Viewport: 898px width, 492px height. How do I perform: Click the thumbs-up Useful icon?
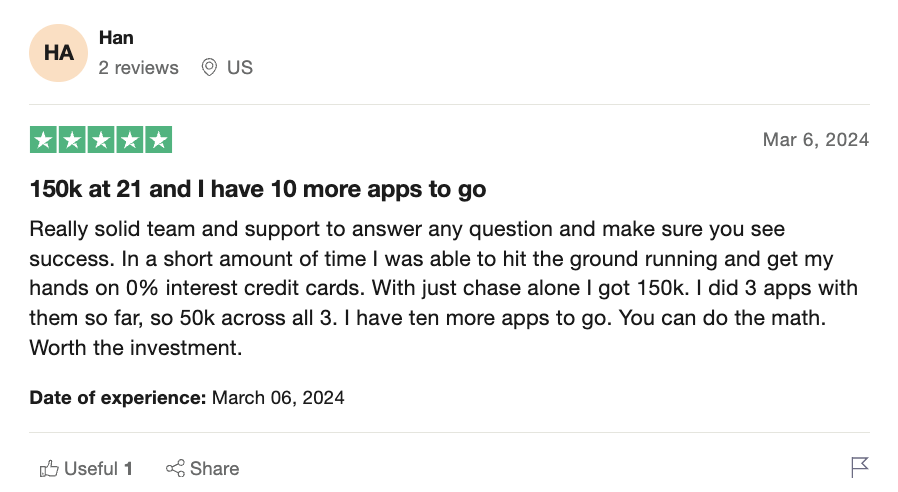tap(49, 468)
